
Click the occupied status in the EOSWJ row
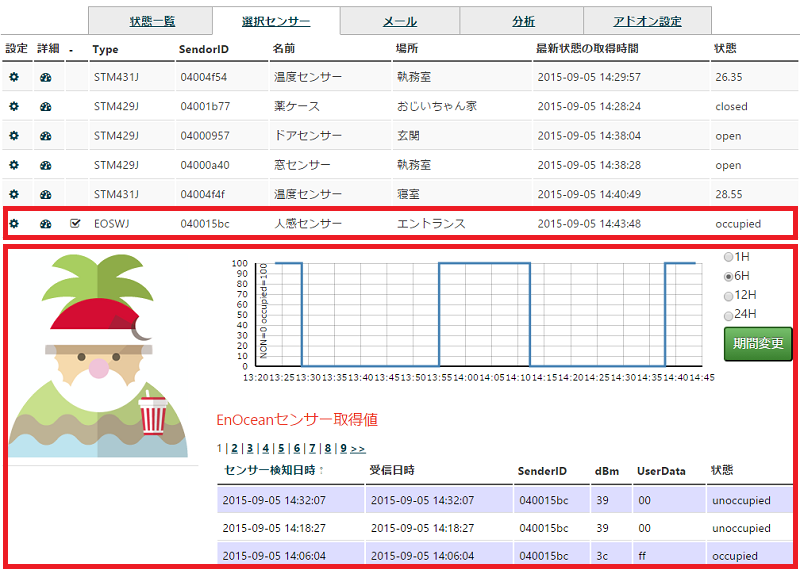pyautogui.click(x=738, y=224)
